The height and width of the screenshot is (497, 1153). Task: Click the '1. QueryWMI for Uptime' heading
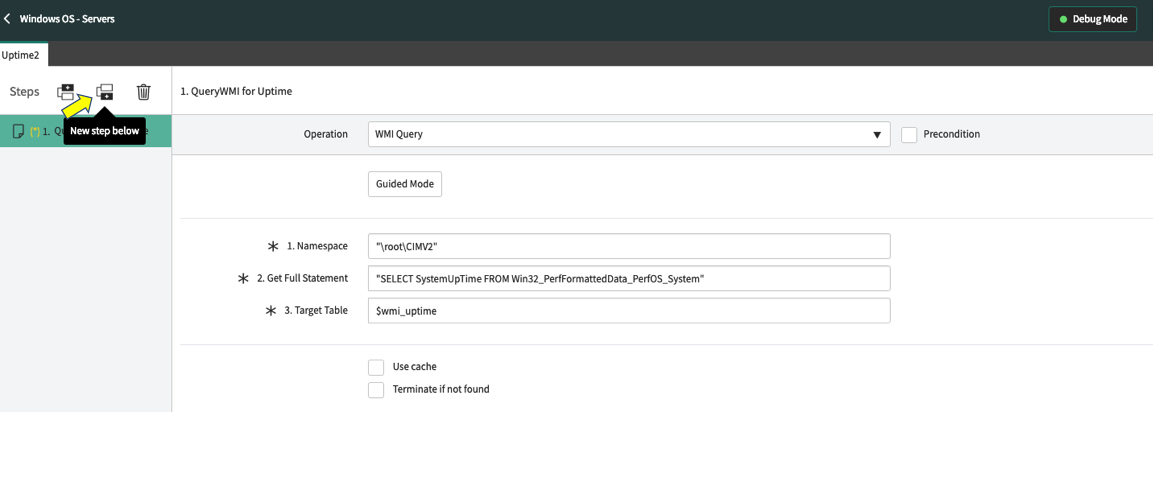pos(236,92)
